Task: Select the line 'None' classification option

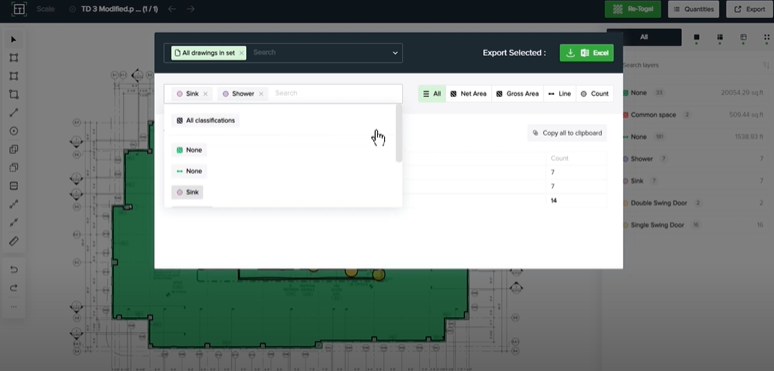Action: pos(189,171)
